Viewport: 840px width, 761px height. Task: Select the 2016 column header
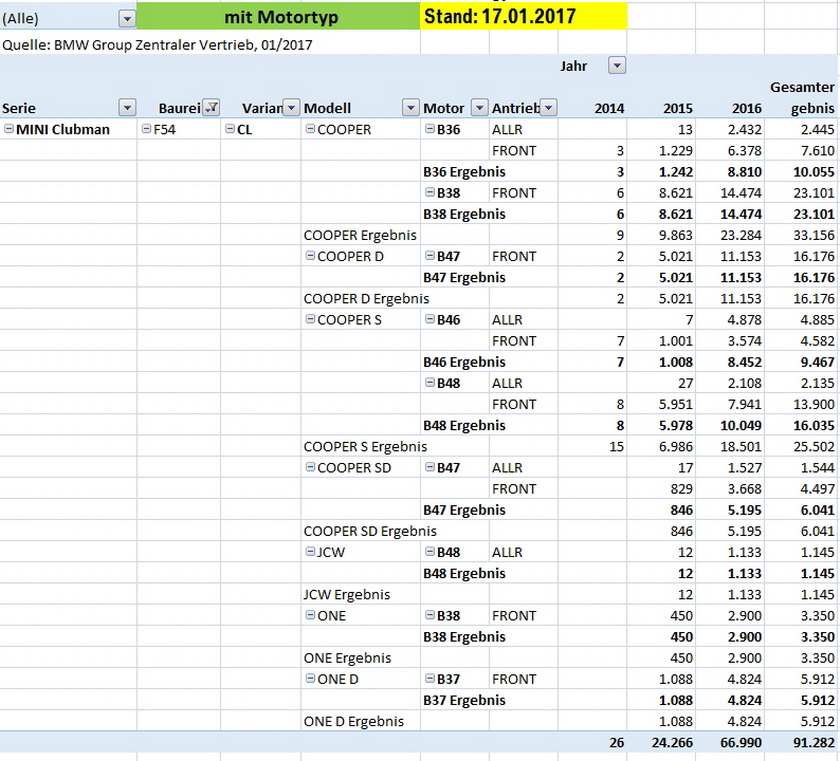click(747, 108)
